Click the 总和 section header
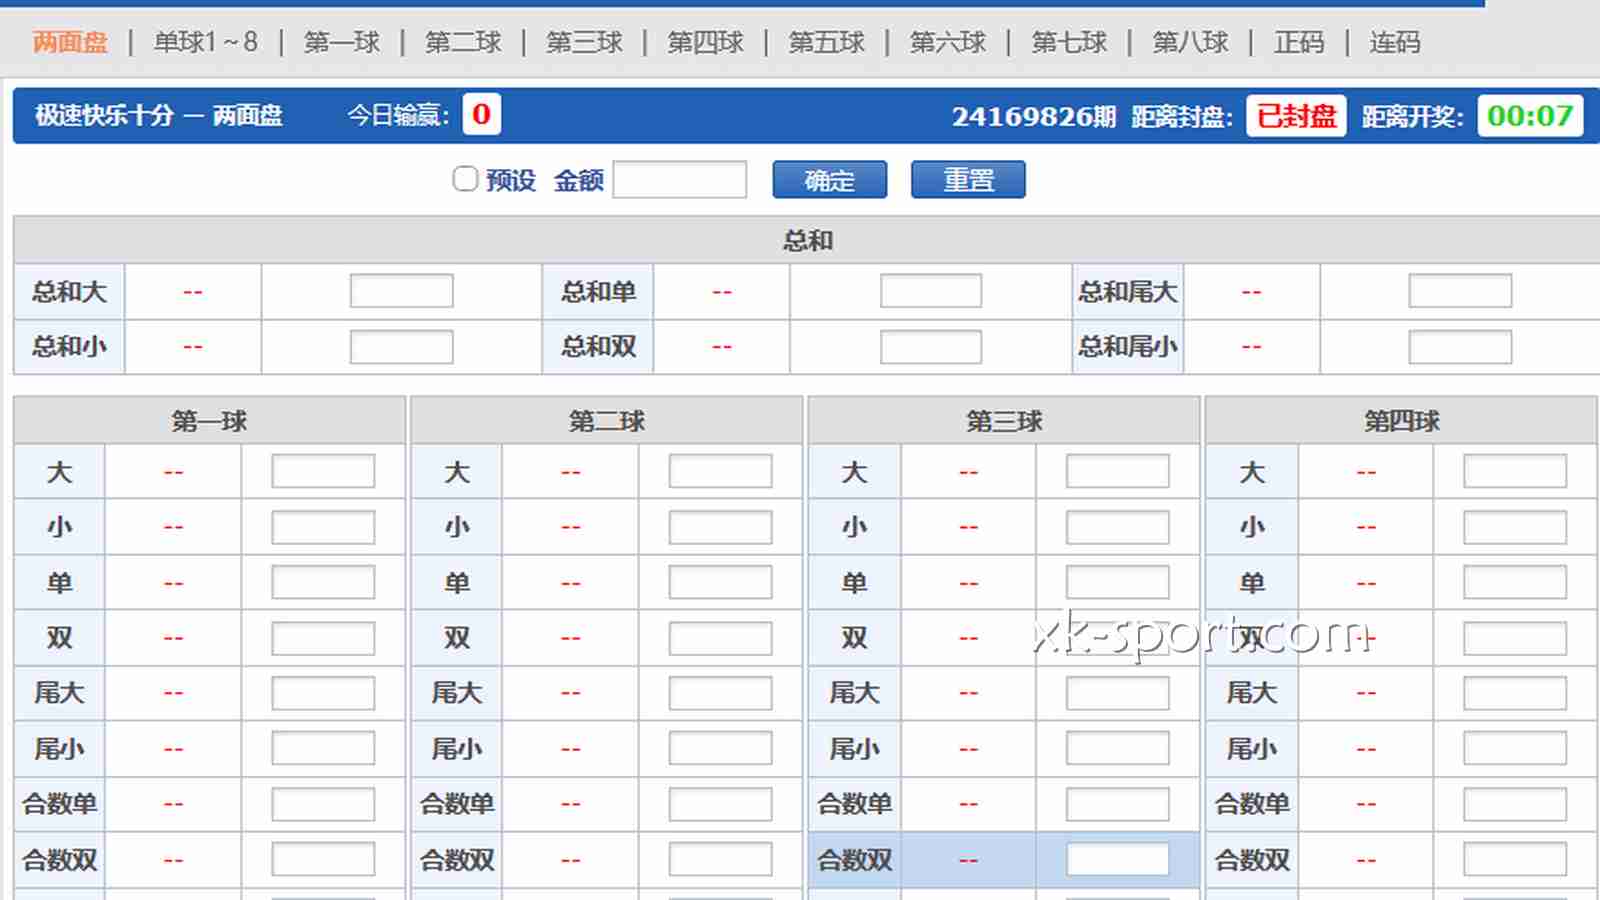This screenshot has width=1600, height=900. click(x=807, y=240)
